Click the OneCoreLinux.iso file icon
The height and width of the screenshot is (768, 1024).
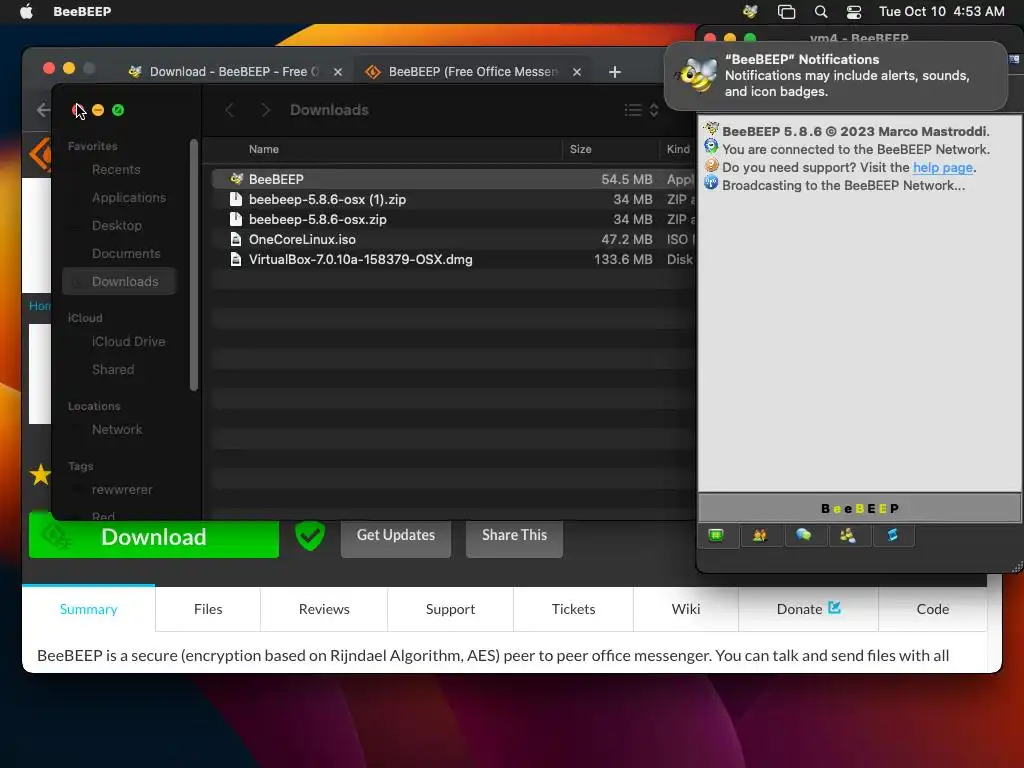tap(236, 239)
